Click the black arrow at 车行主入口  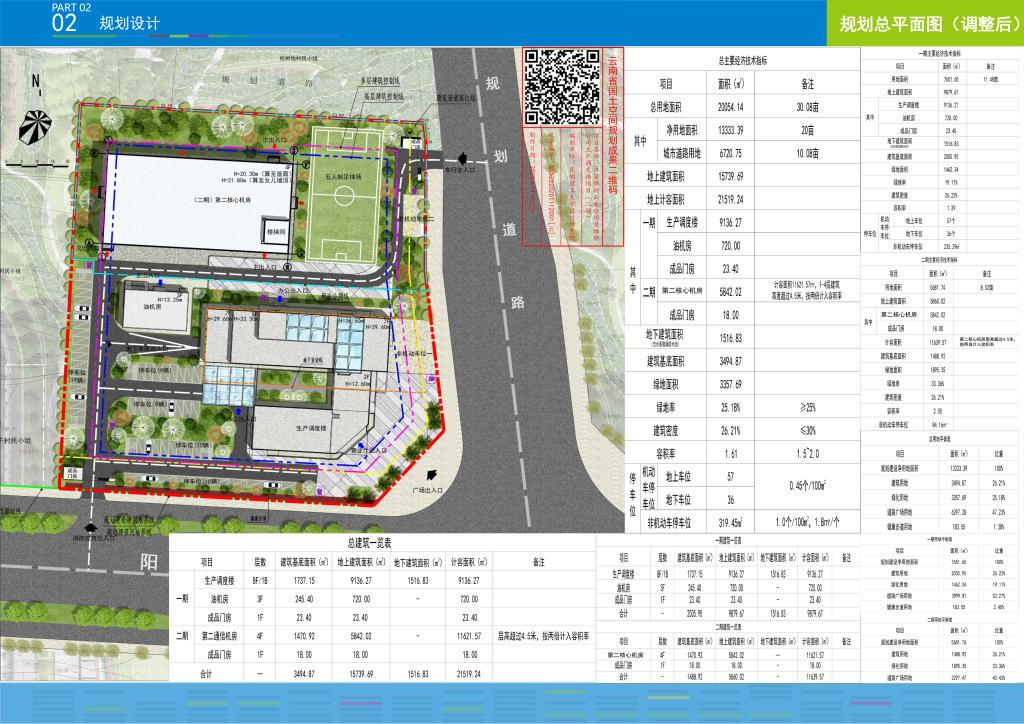coord(461,157)
